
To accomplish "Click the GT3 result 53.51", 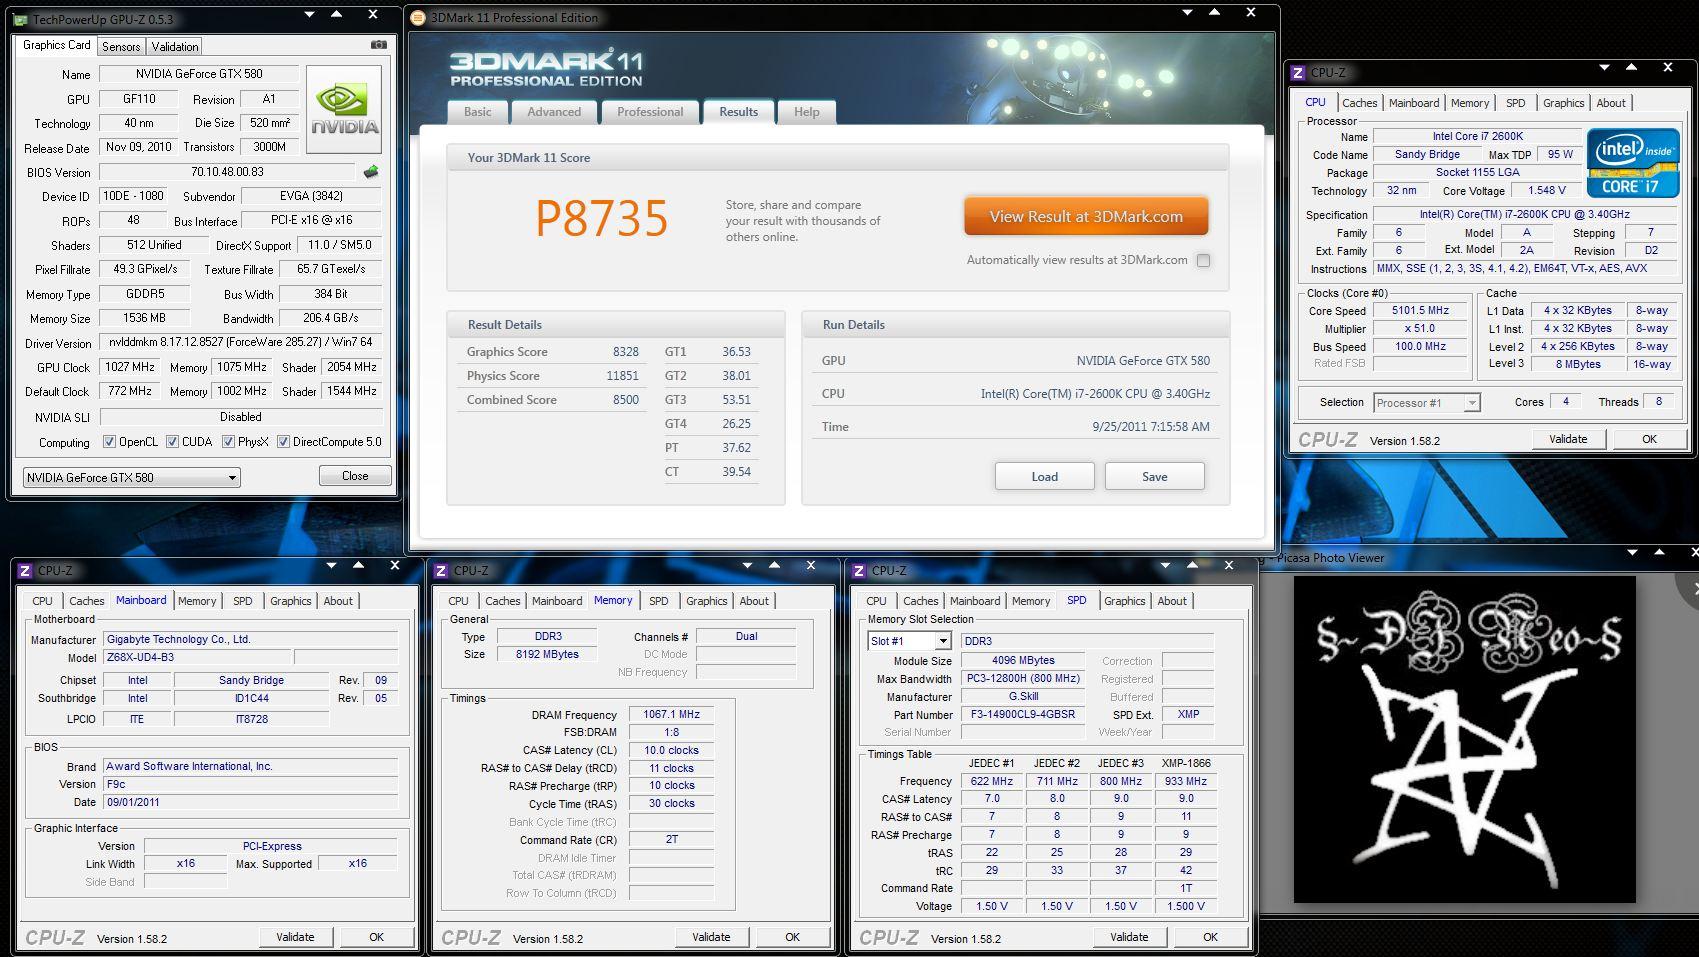I will coord(736,400).
